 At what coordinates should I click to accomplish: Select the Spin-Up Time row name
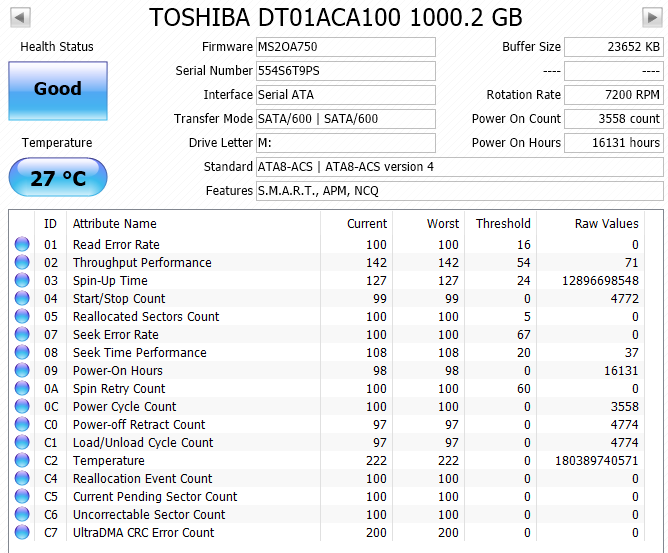110,280
